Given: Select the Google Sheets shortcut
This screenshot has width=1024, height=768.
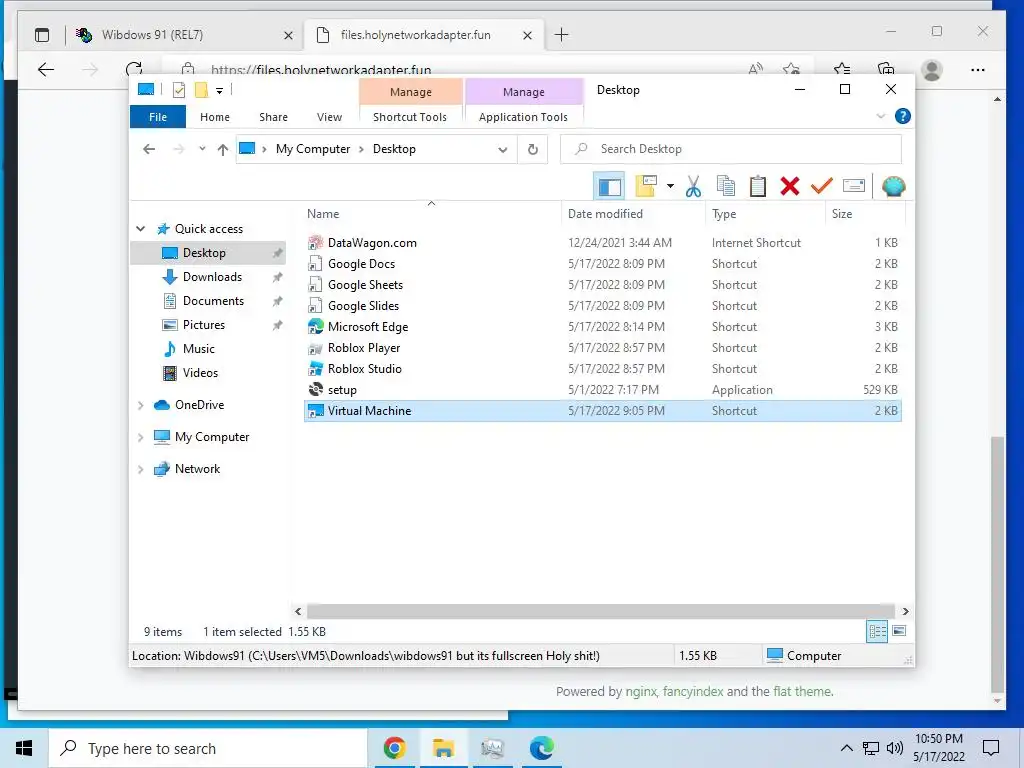Looking at the screenshot, I should click(x=603, y=285).
